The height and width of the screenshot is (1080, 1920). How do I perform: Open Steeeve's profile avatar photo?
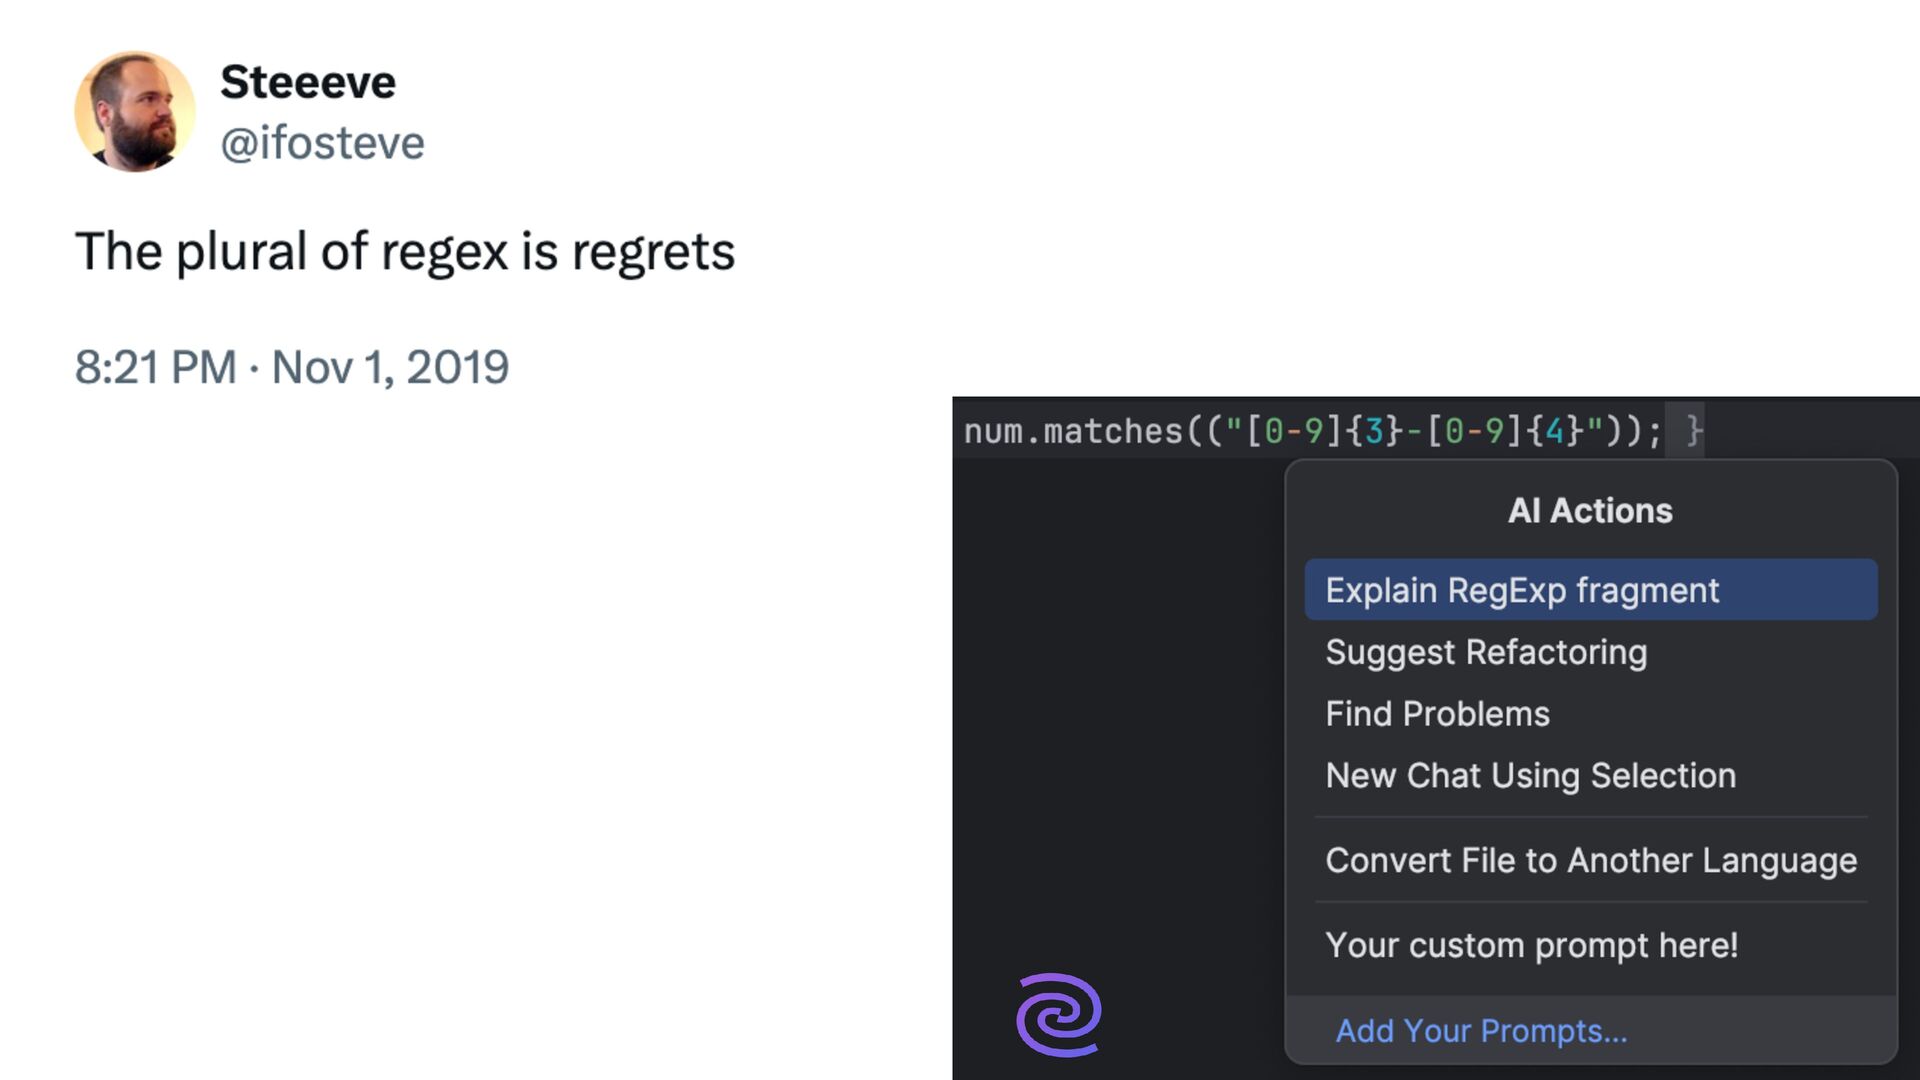[x=135, y=112]
